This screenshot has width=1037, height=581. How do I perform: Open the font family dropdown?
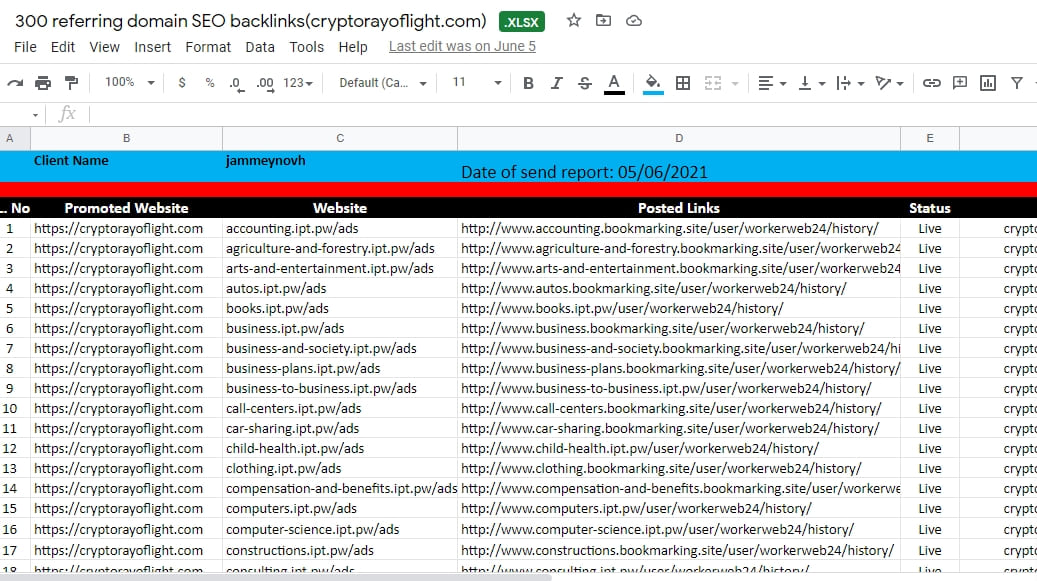[383, 83]
